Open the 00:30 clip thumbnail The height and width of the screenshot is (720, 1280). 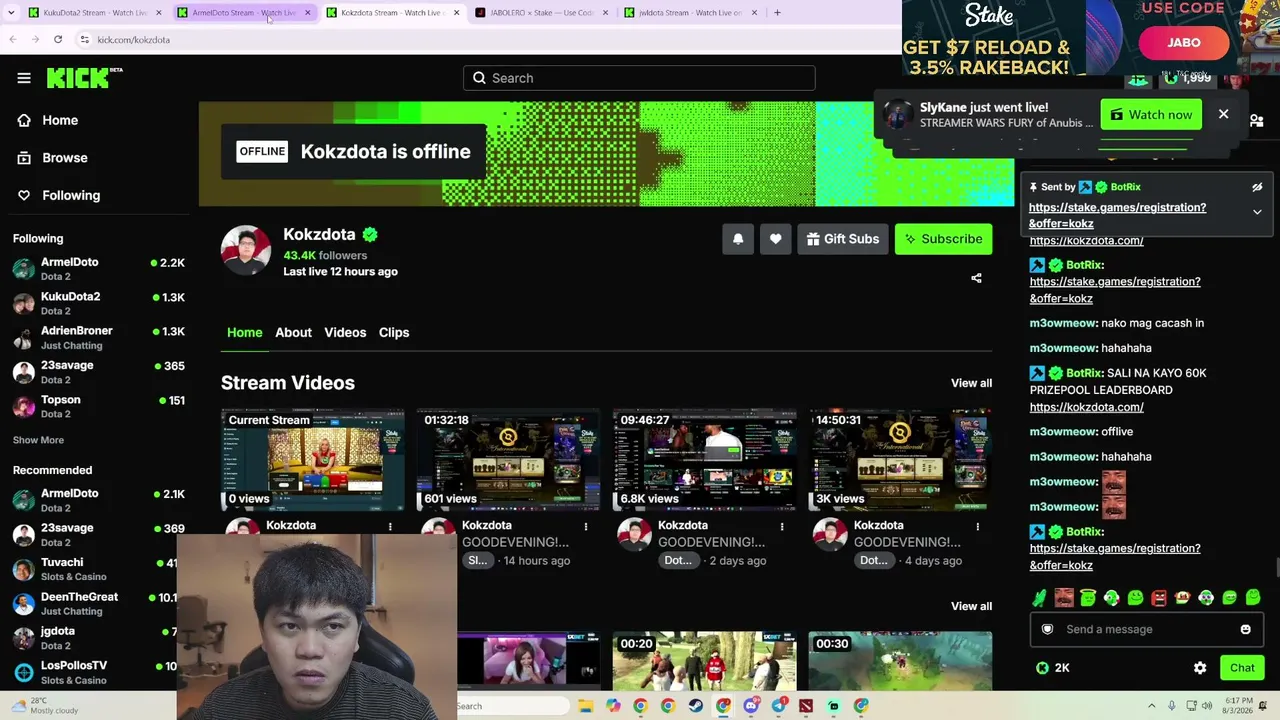900,661
